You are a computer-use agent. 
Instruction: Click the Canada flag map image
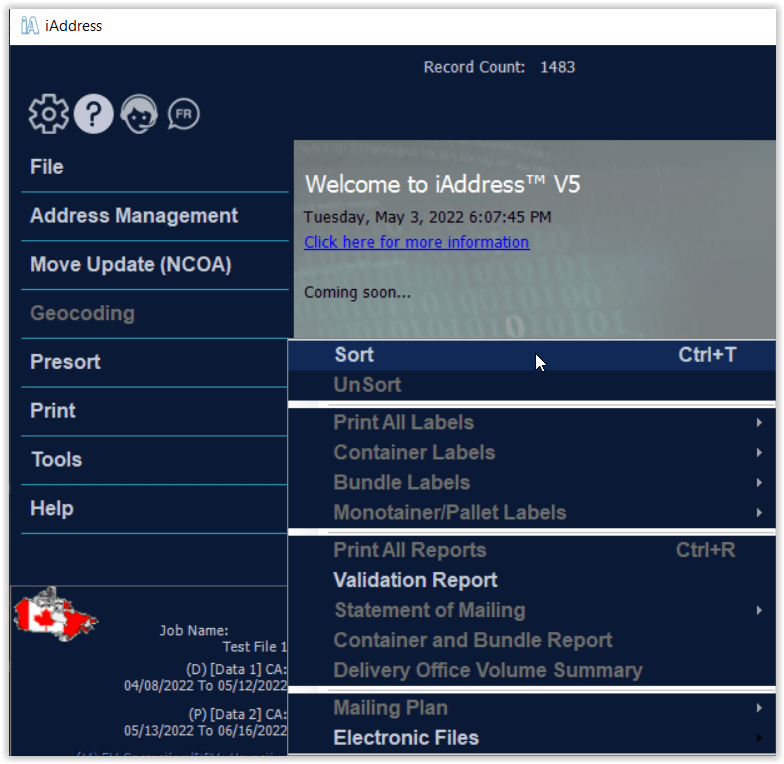pos(55,614)
